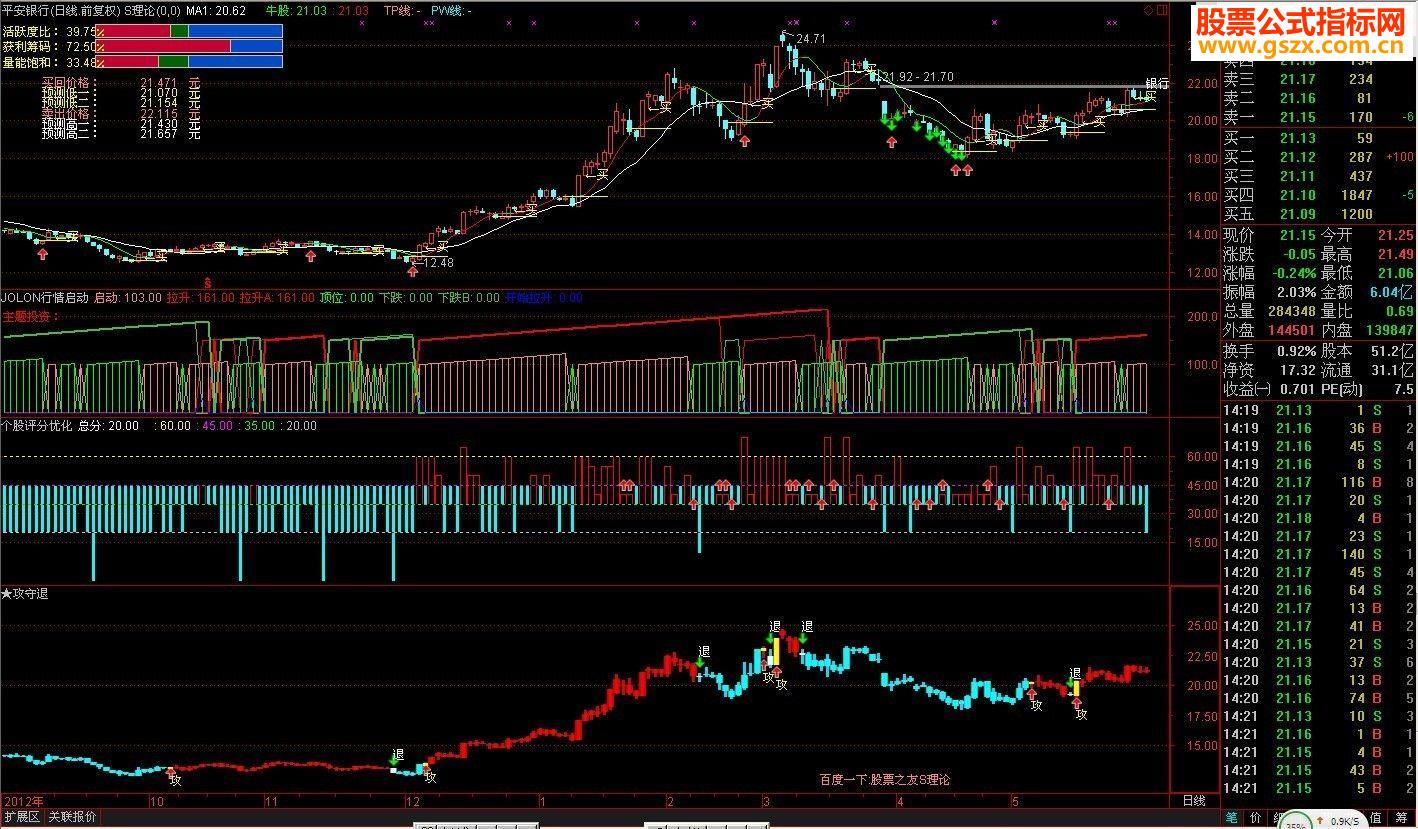Click the 收益(一) 0.701 value
The image size is (1418, 829).
click(x=1298, y=389)
